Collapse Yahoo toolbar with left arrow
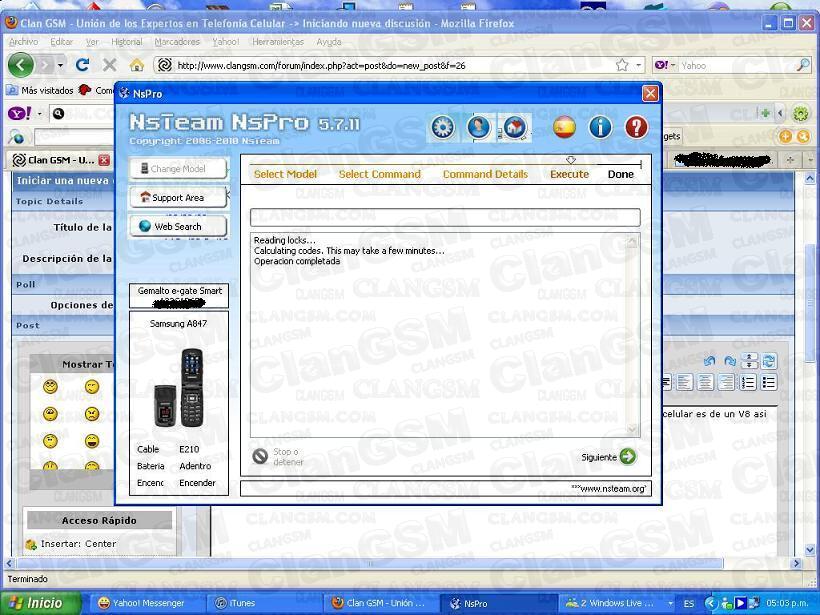Screen dimensions: 820x615 click(x=780, y=113)
